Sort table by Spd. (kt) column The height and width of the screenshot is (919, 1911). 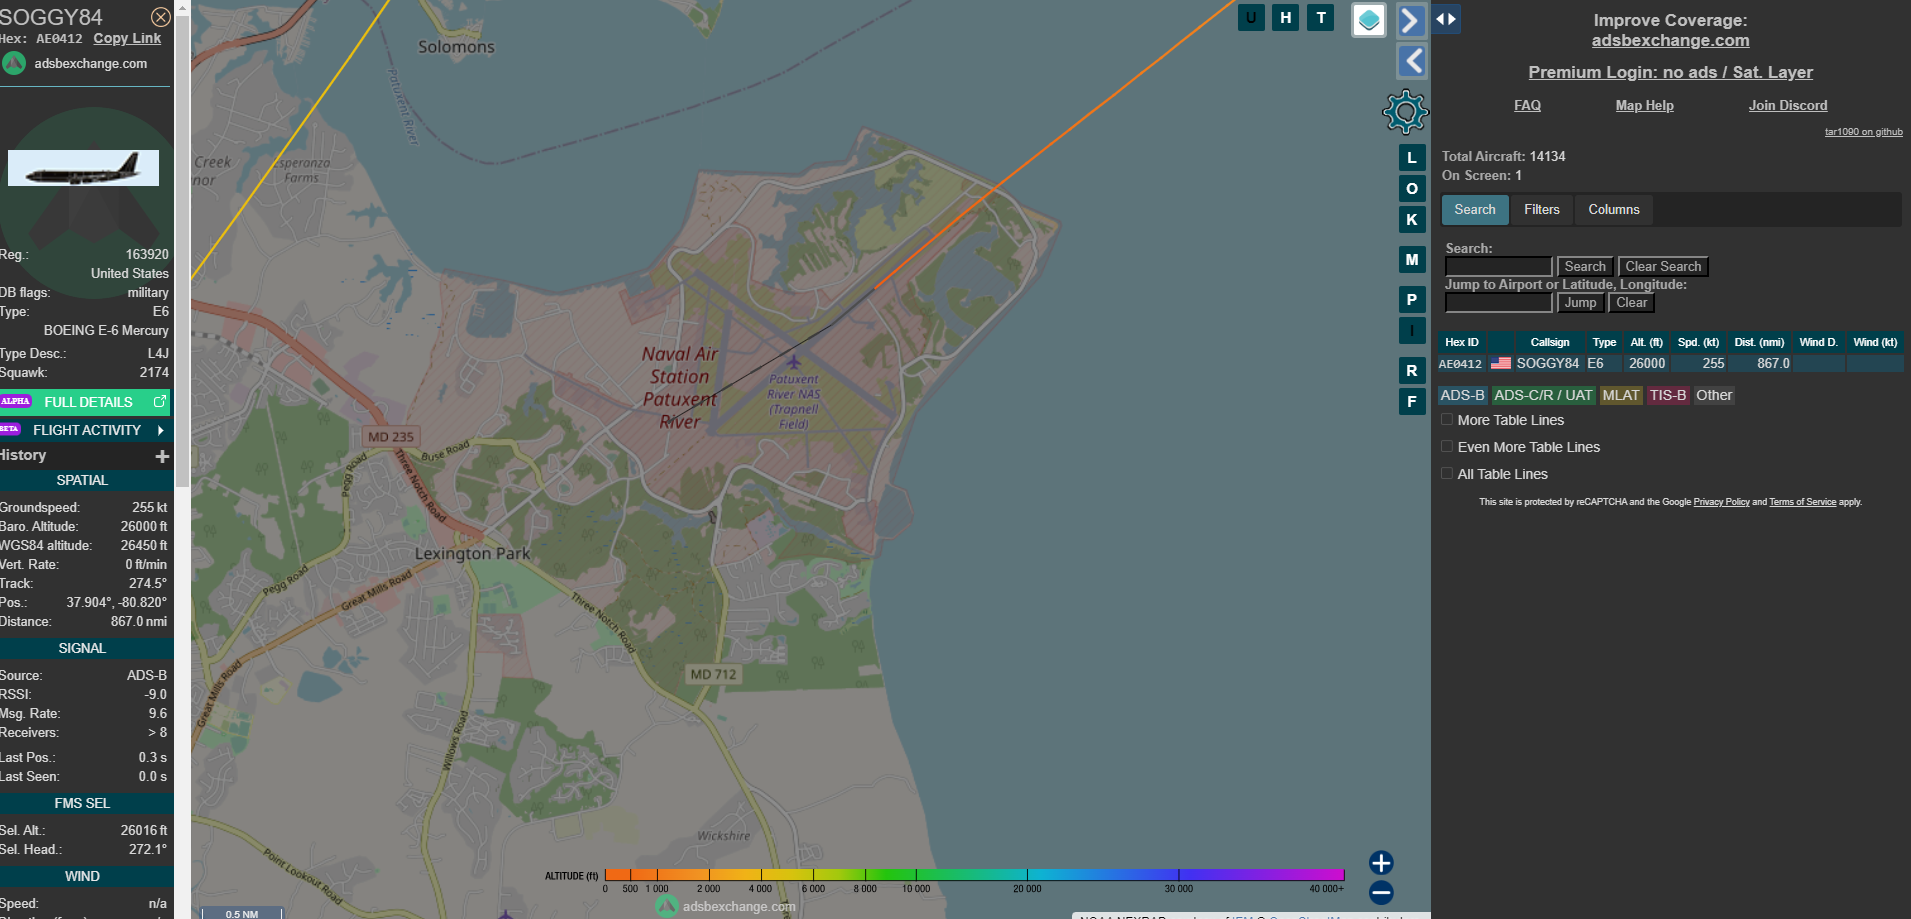(x=1698, y=342)
